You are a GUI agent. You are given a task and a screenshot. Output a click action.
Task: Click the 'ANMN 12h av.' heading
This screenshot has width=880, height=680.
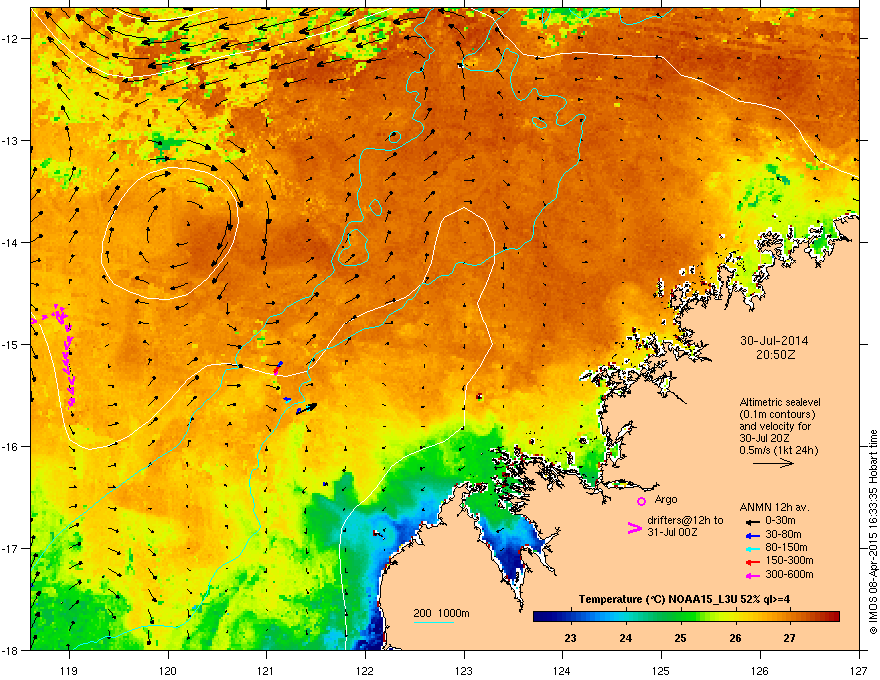(x=774, y=508)
